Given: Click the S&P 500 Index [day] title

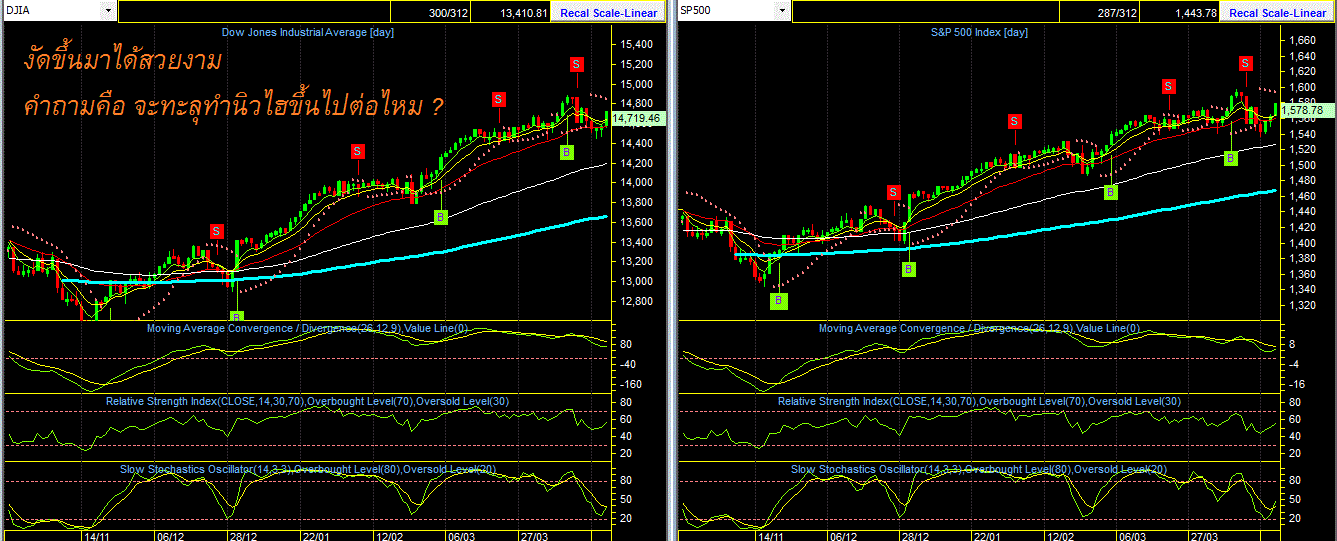Looking at the screenshot, I should (x=979, y=32).
